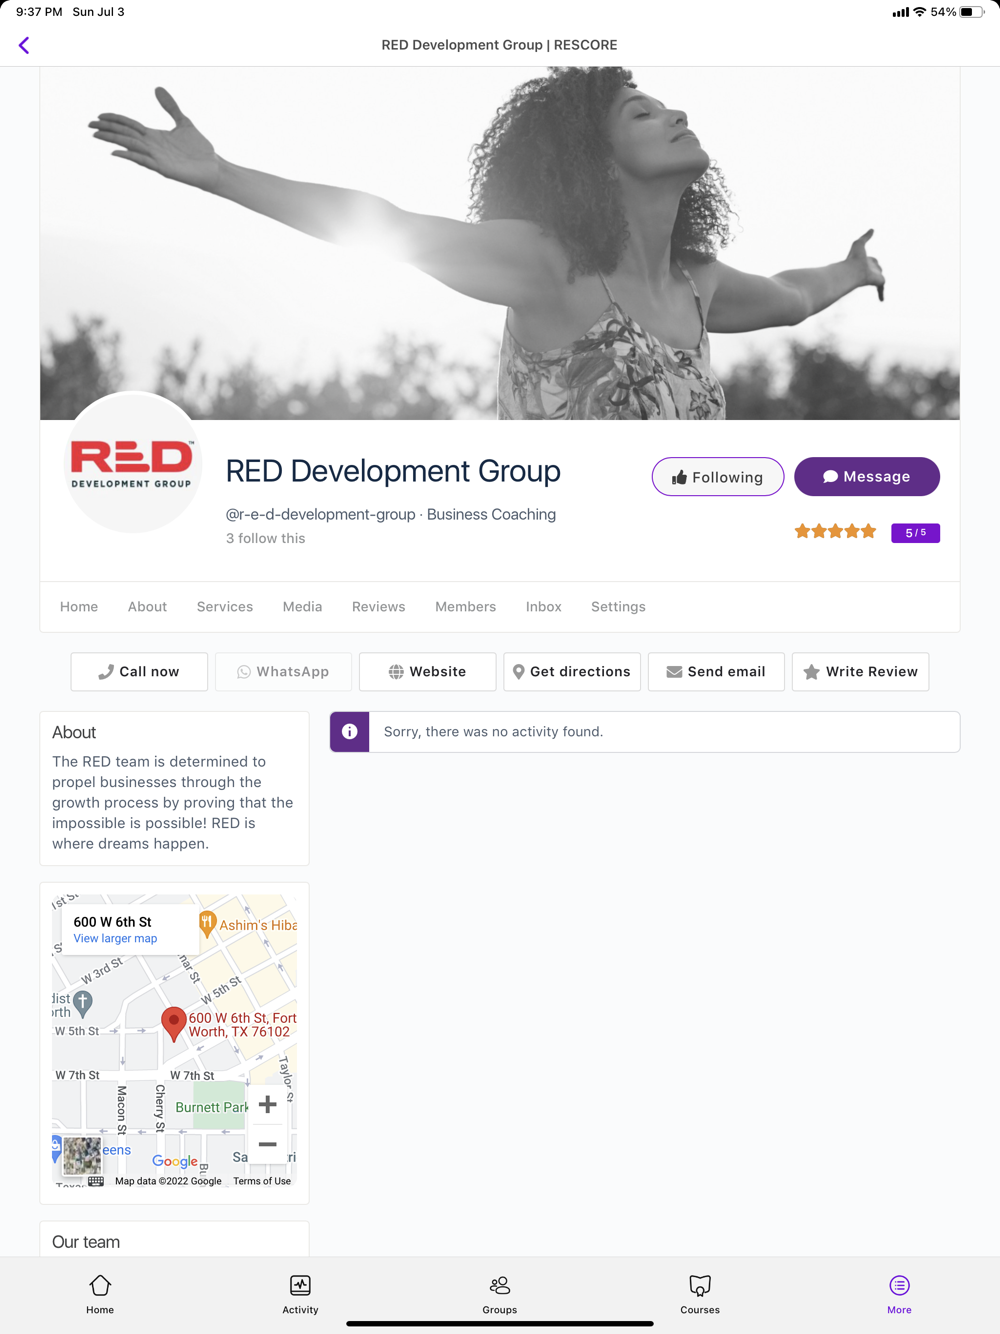Click the 'Our team' section heading
The width and height of the screenshot is (1000, 1334).
click(86, 1242)
